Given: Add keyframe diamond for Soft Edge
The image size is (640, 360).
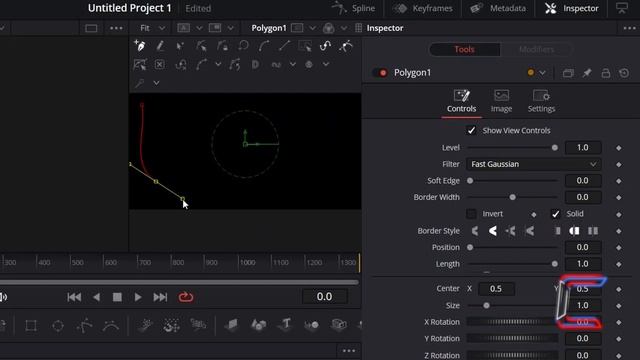Looking at the screenshot, I should 619,181.
